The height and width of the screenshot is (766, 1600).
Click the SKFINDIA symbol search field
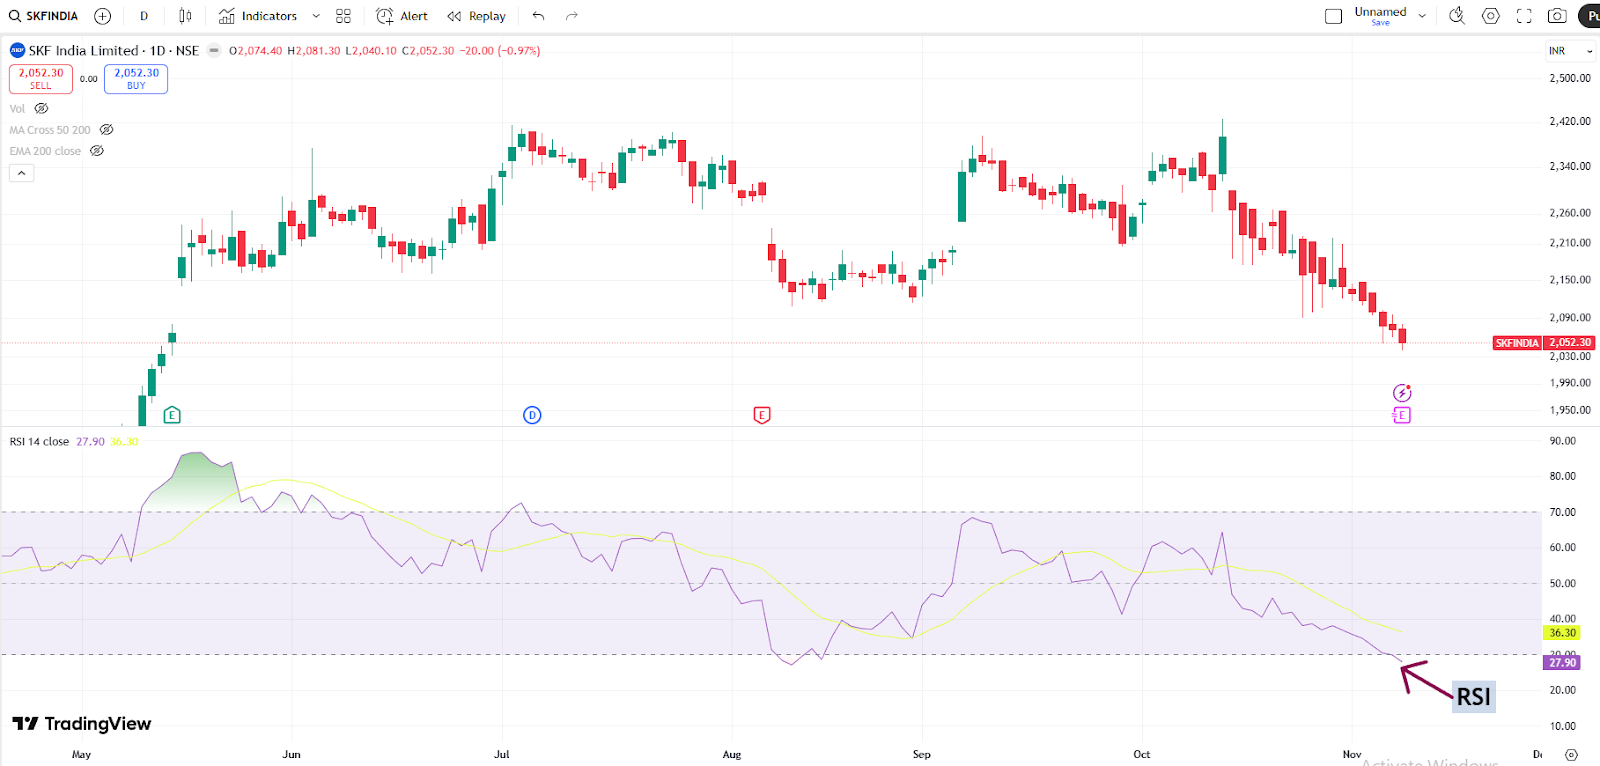[44, 16]
